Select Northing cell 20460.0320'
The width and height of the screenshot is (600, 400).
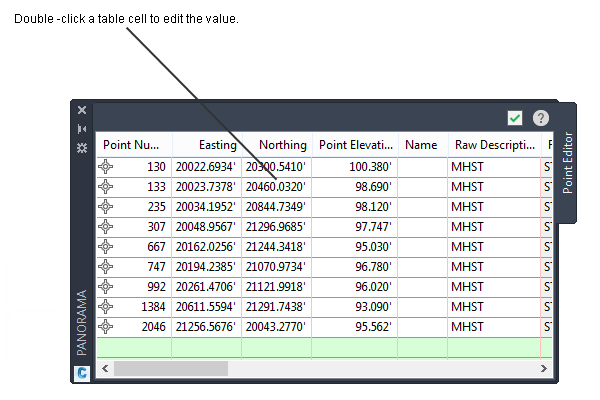[x=276, y=187]
